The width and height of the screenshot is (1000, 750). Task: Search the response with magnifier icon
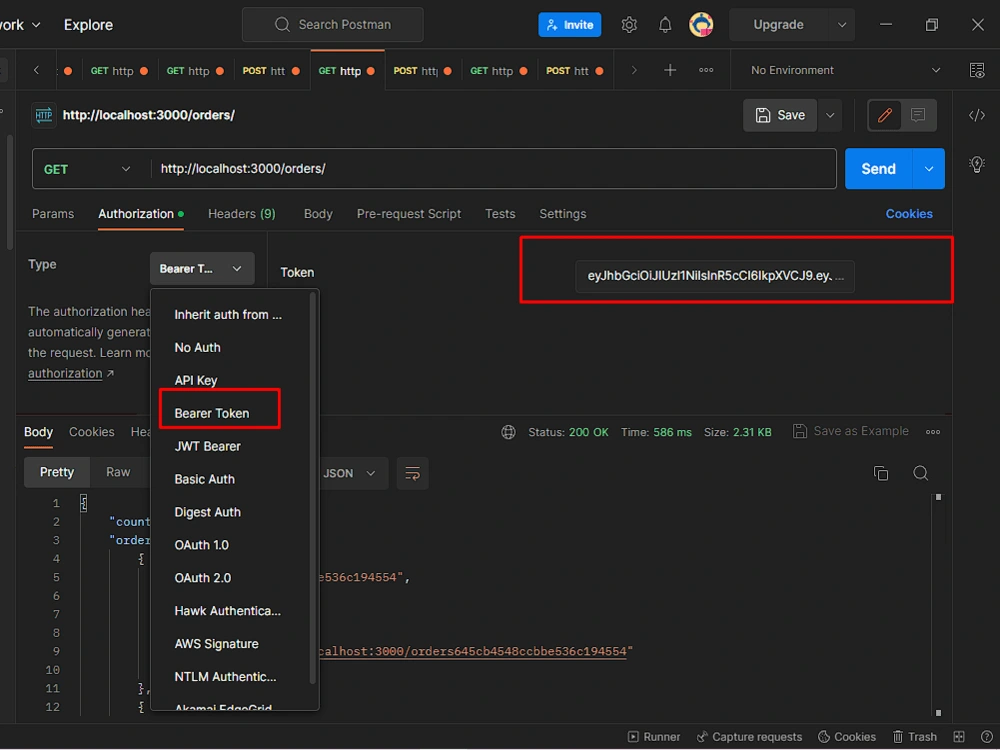[920, 473]
